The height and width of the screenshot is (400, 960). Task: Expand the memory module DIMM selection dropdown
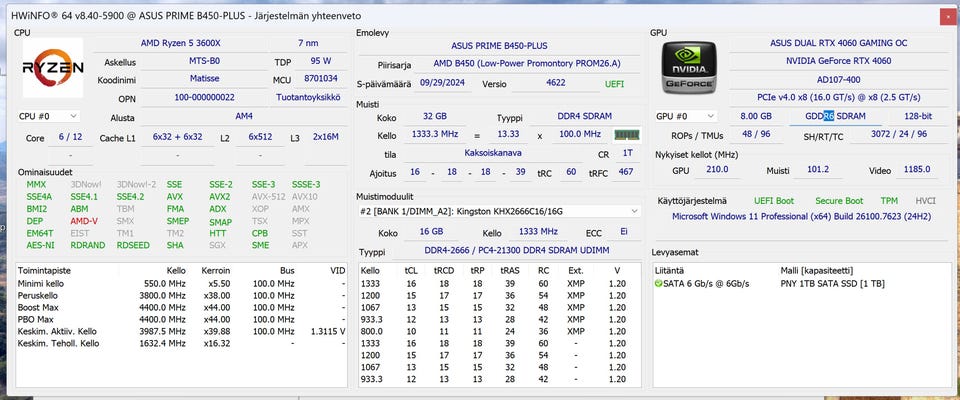(633, 211)
